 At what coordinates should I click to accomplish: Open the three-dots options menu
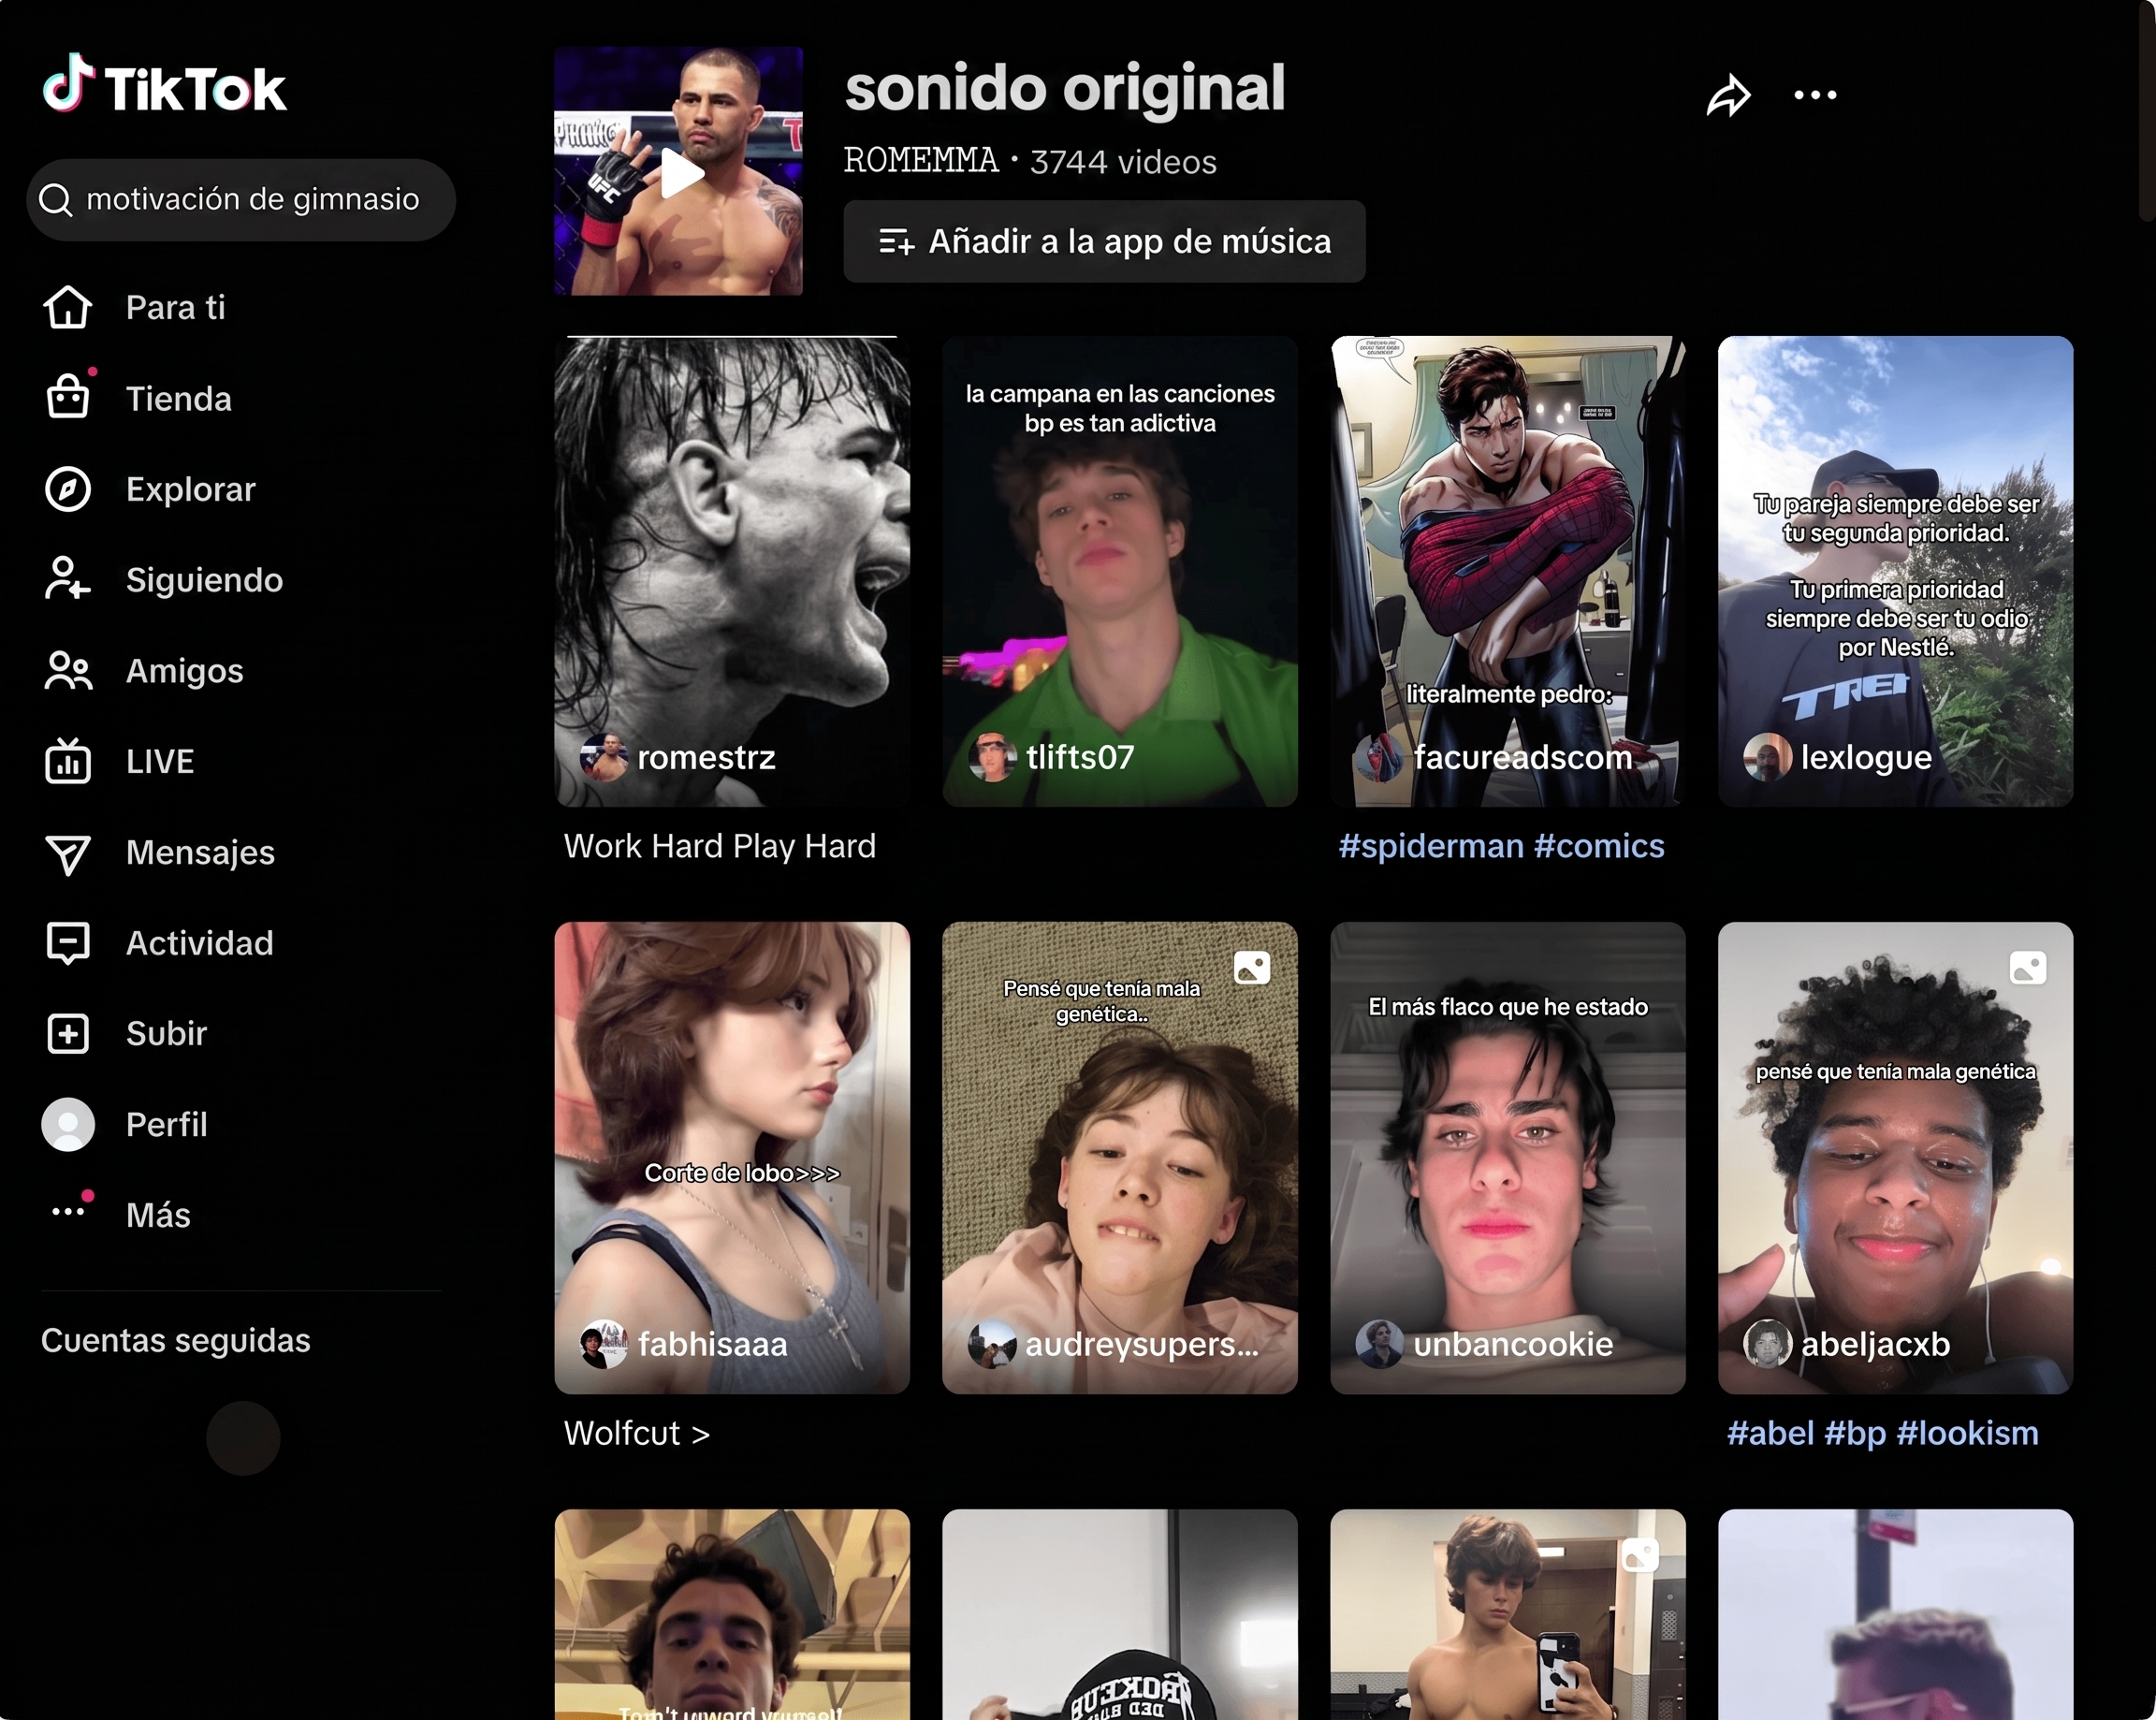[1815, 96]
